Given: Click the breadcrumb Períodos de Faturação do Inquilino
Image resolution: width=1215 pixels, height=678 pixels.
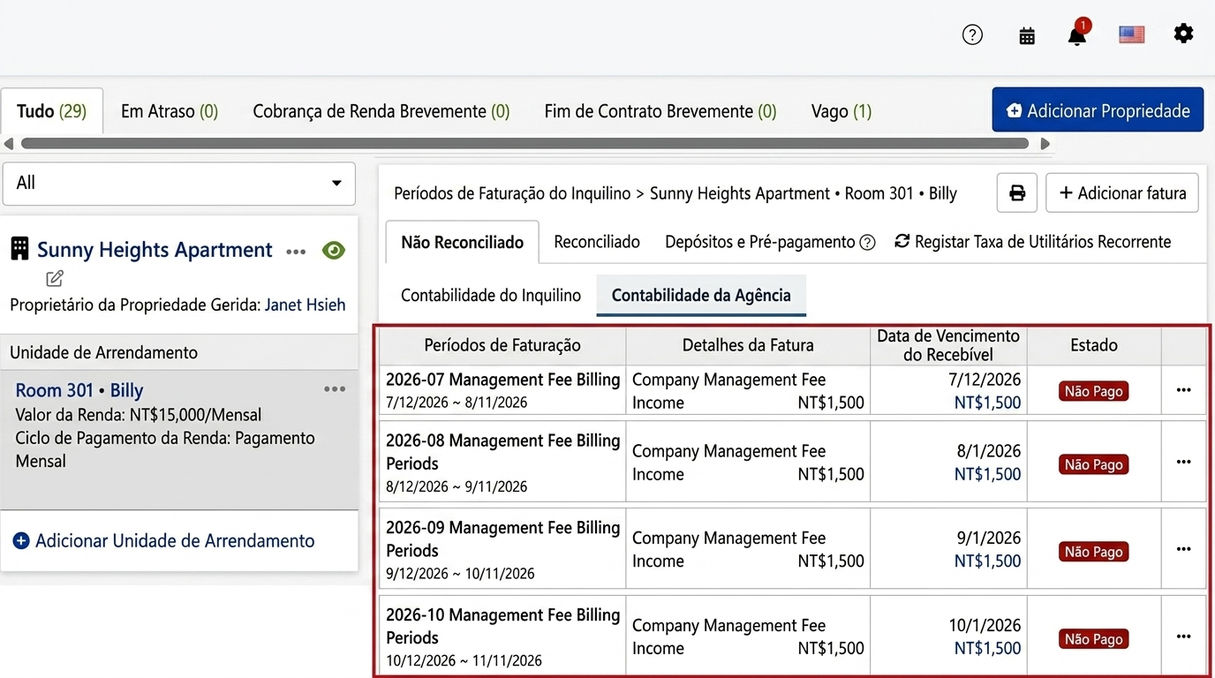Looking at the screenshot, I should pos(512,193).
